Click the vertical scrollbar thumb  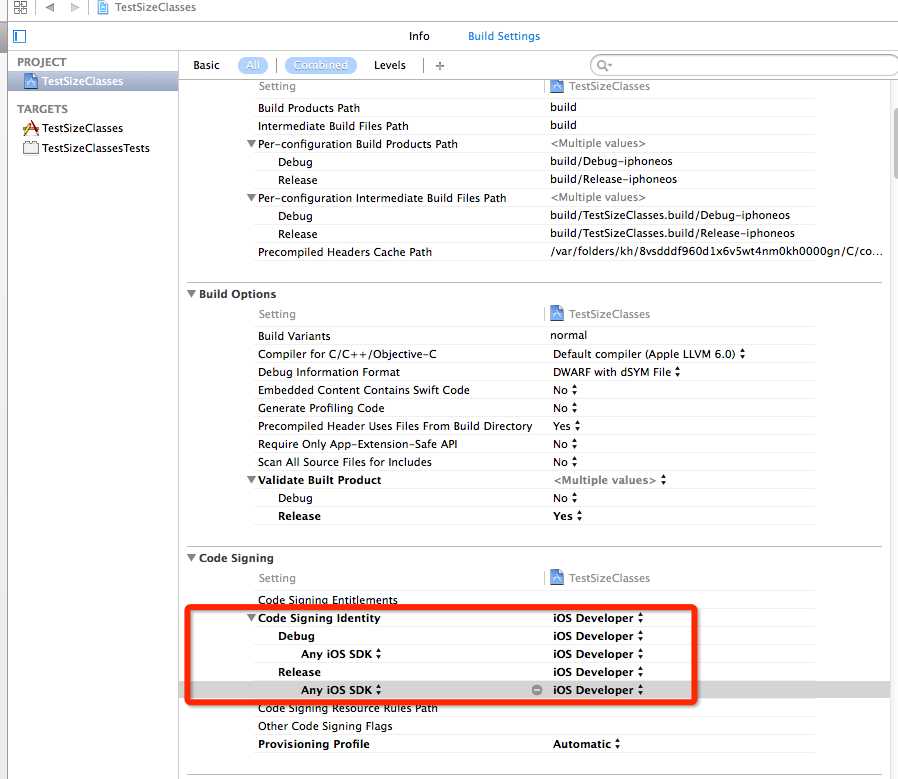point(895,143)
